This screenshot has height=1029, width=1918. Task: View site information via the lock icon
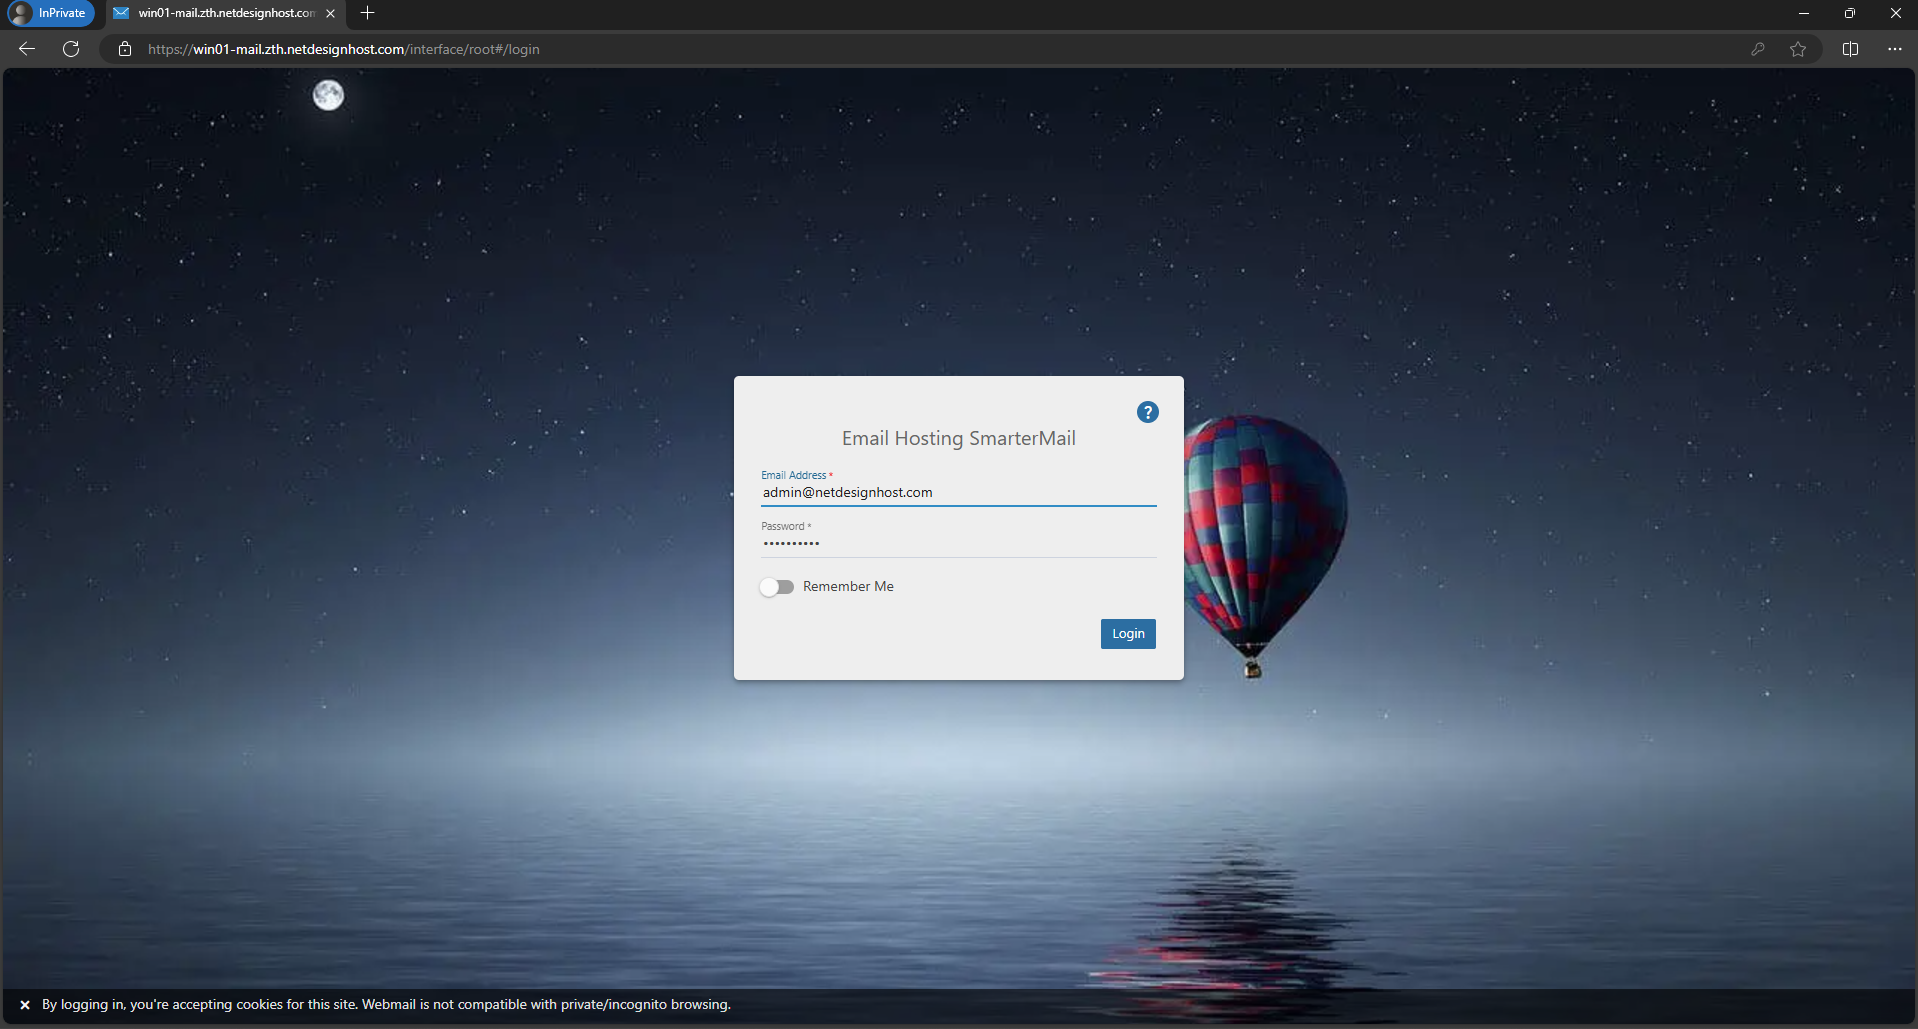(x=125, y=49)
